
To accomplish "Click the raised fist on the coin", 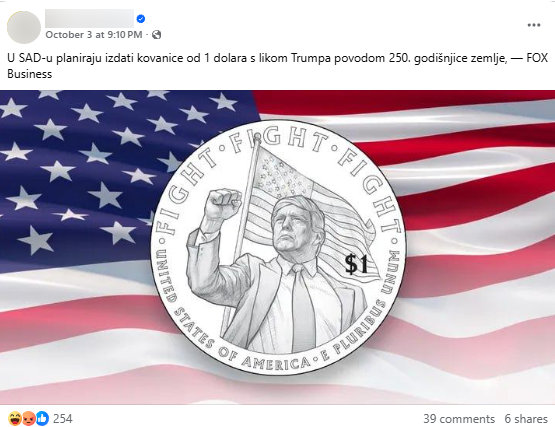I will tap(222, 204).
